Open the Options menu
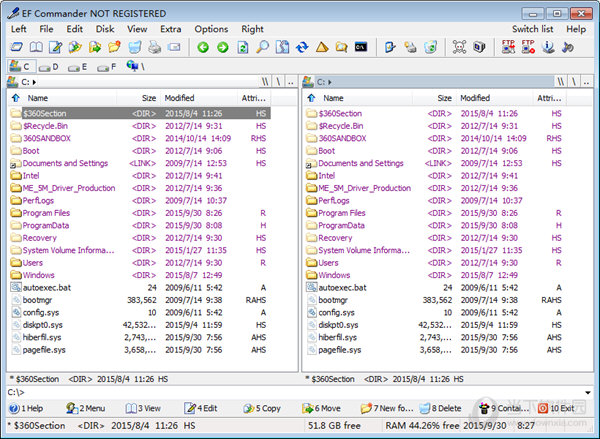The height and width of the screenshot is (439, 600). click(211, 29)
